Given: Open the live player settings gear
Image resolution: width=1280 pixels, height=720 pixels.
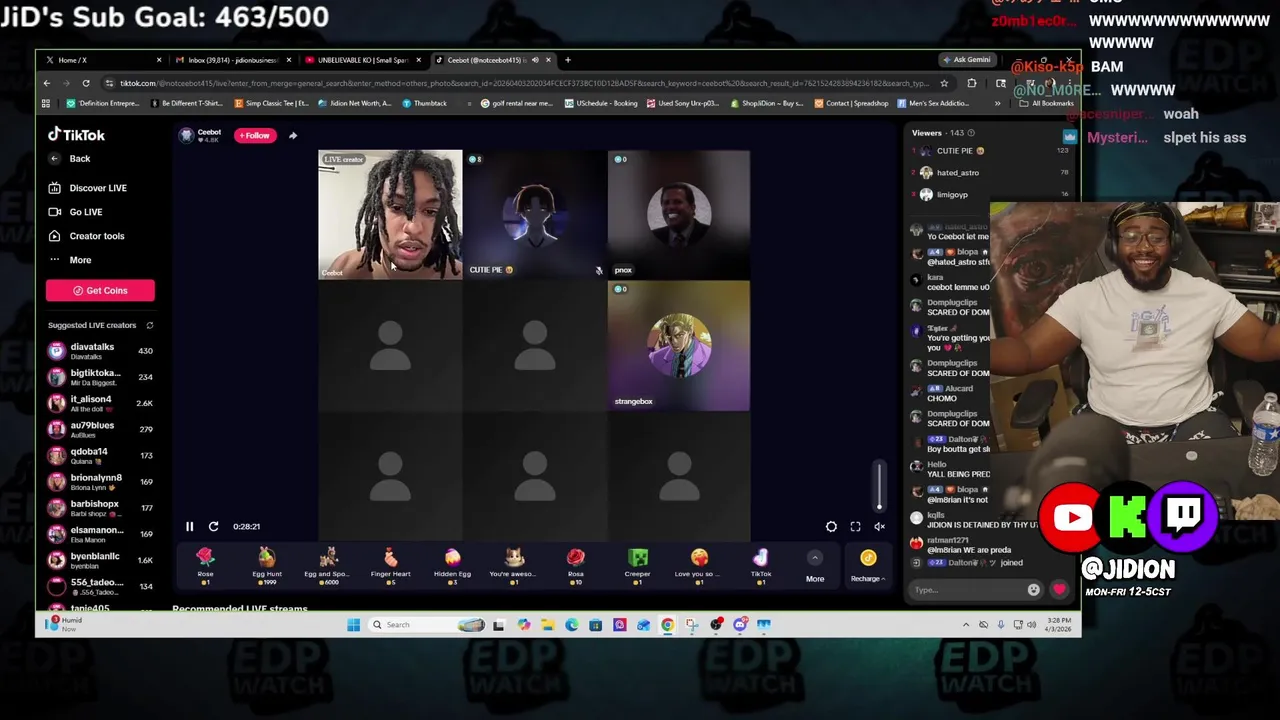Looking at the screenshot, I should pyautogui.click(x=831, y=526).
